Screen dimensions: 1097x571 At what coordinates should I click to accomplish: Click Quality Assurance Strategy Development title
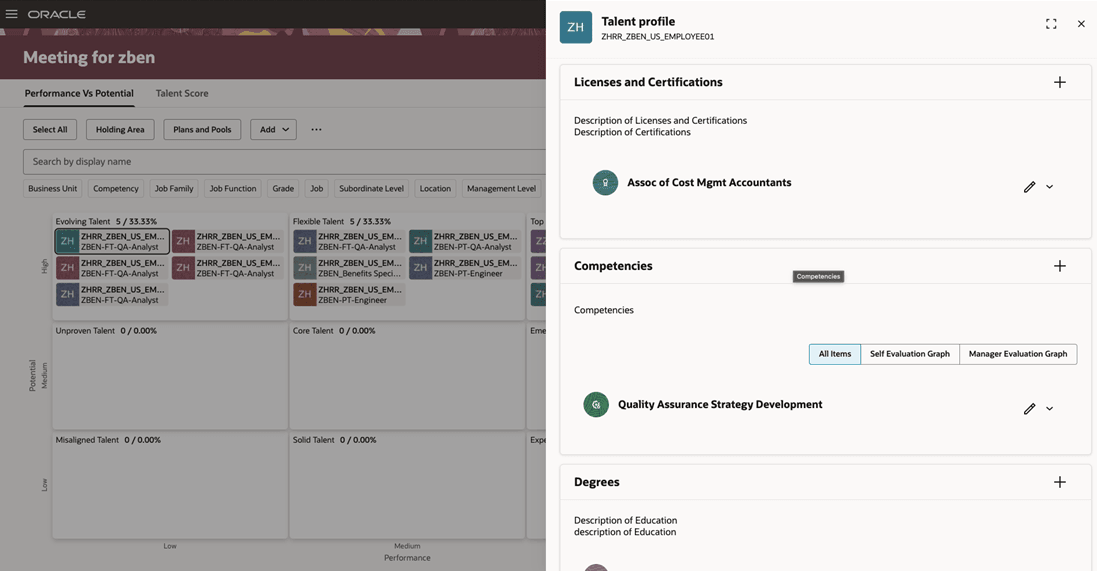coord(720,404)
